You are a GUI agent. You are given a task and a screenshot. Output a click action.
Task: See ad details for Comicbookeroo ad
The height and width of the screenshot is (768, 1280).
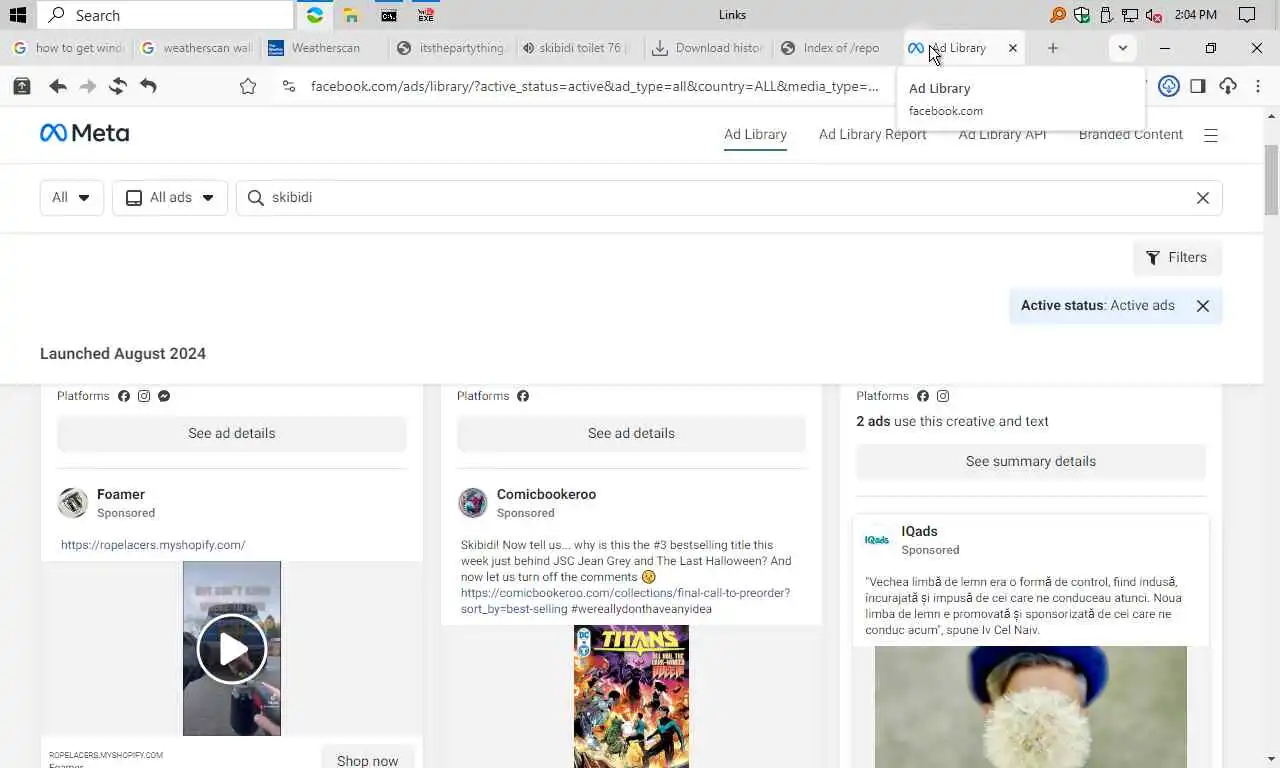point(631,434)
